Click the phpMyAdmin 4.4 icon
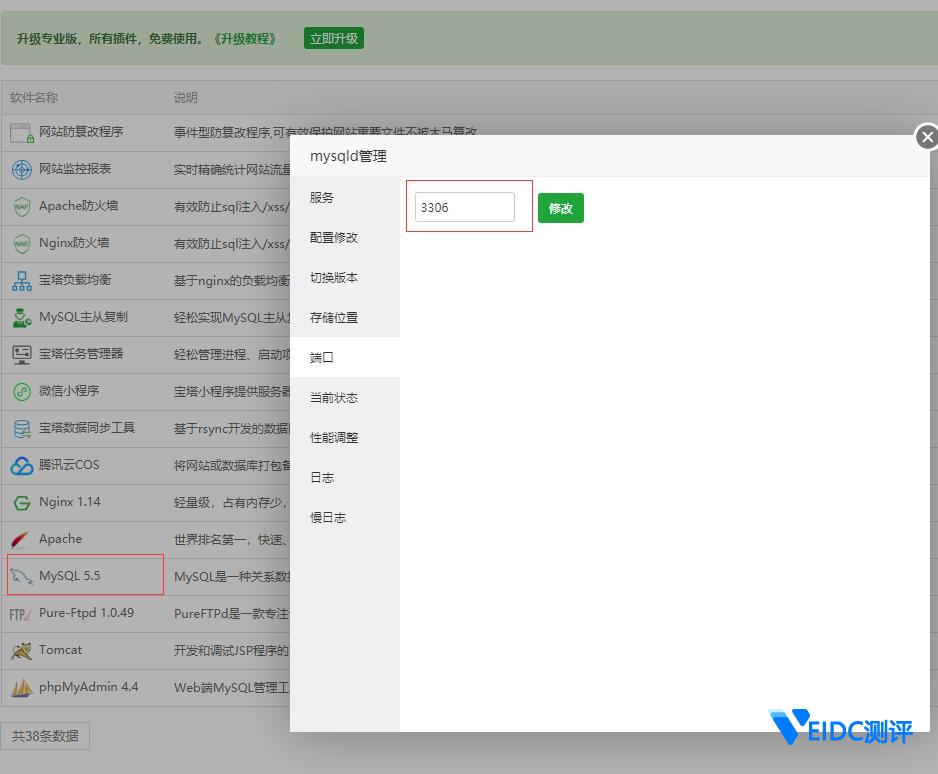This screenshot has width=938, height=774. [x=22, y=687]
